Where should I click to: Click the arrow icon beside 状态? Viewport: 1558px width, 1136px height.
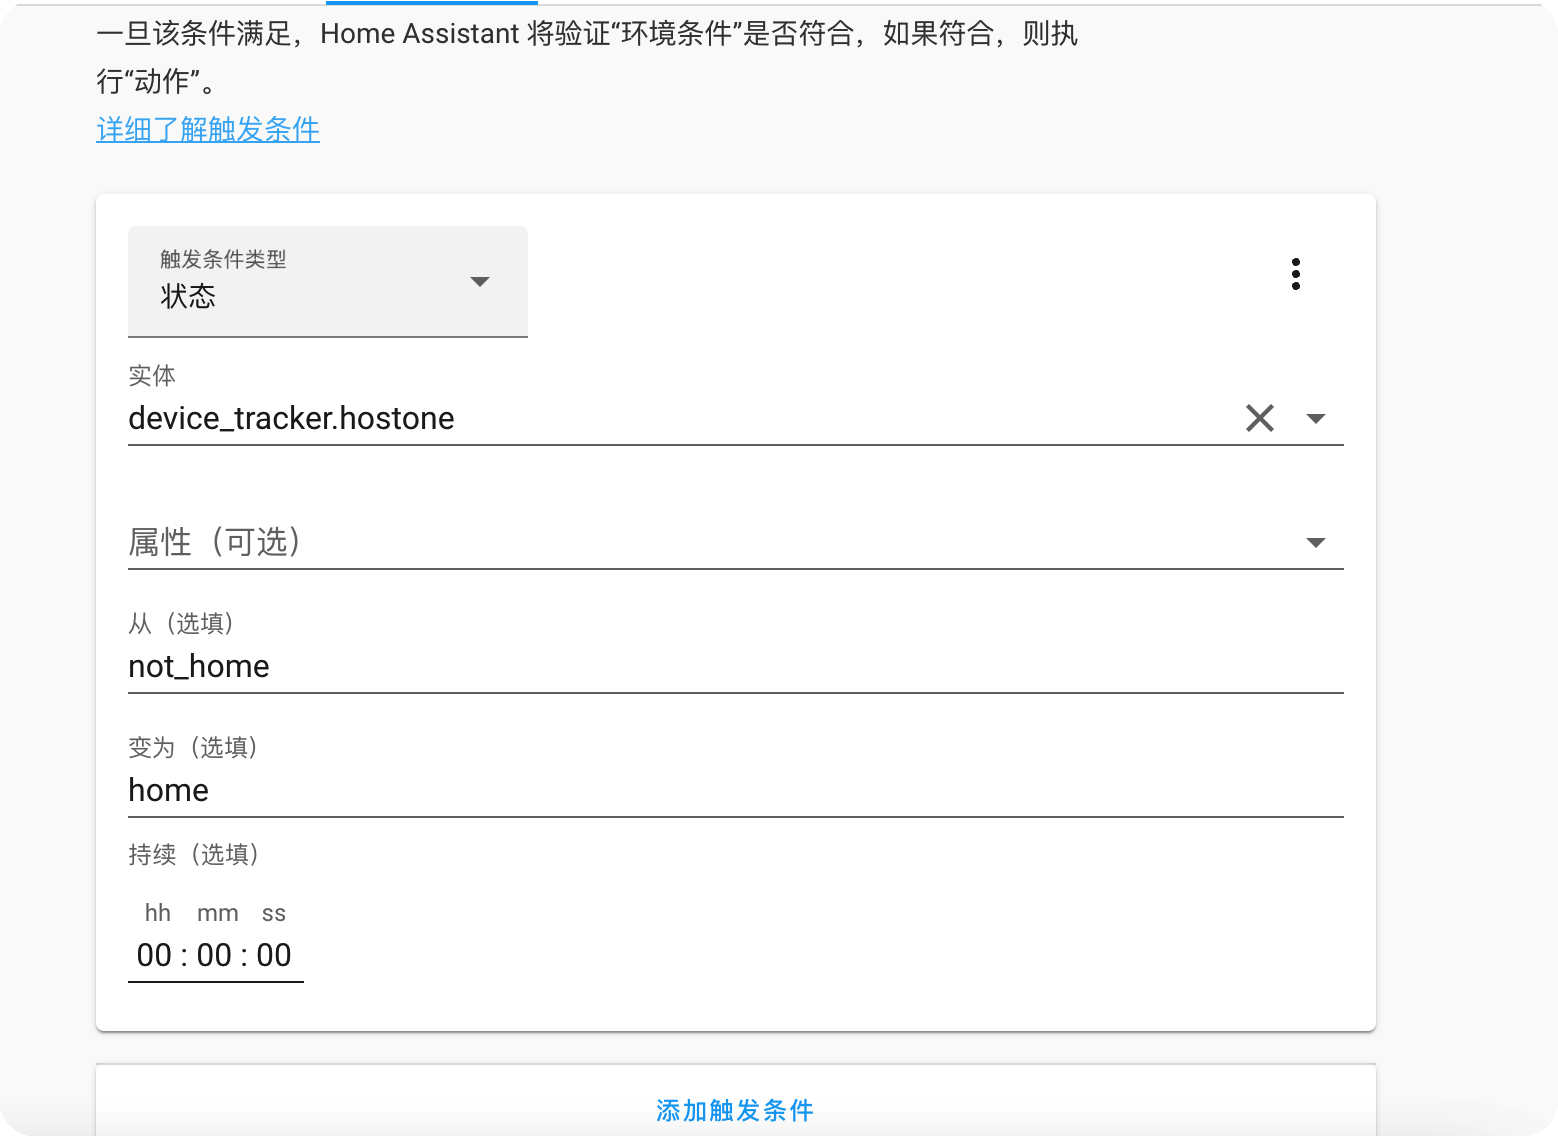pos(480,282)
